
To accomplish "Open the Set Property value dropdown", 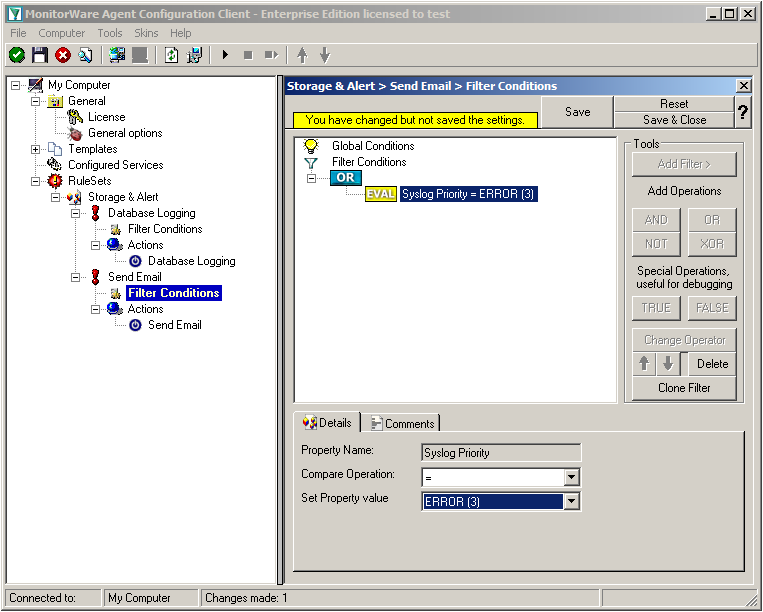I will pos(572,502).
